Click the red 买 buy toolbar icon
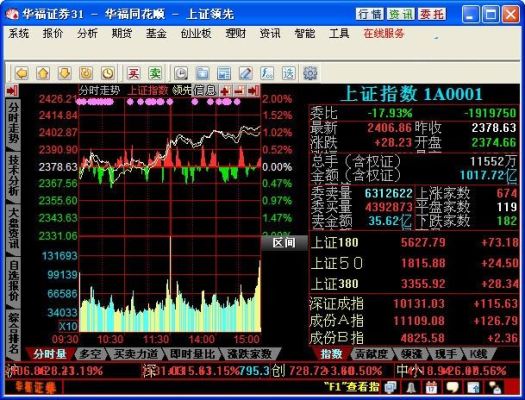 click(133, 73)
